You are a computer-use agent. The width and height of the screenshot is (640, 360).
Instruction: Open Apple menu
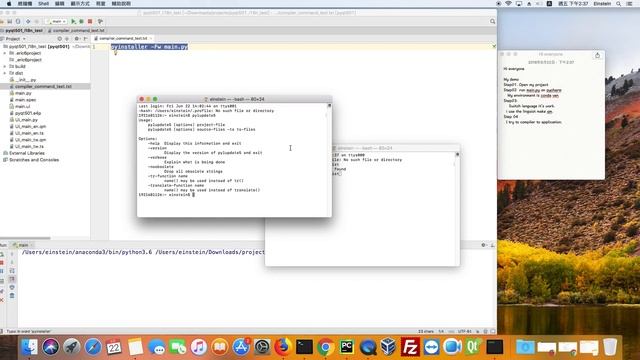click(x=9, y=4)
